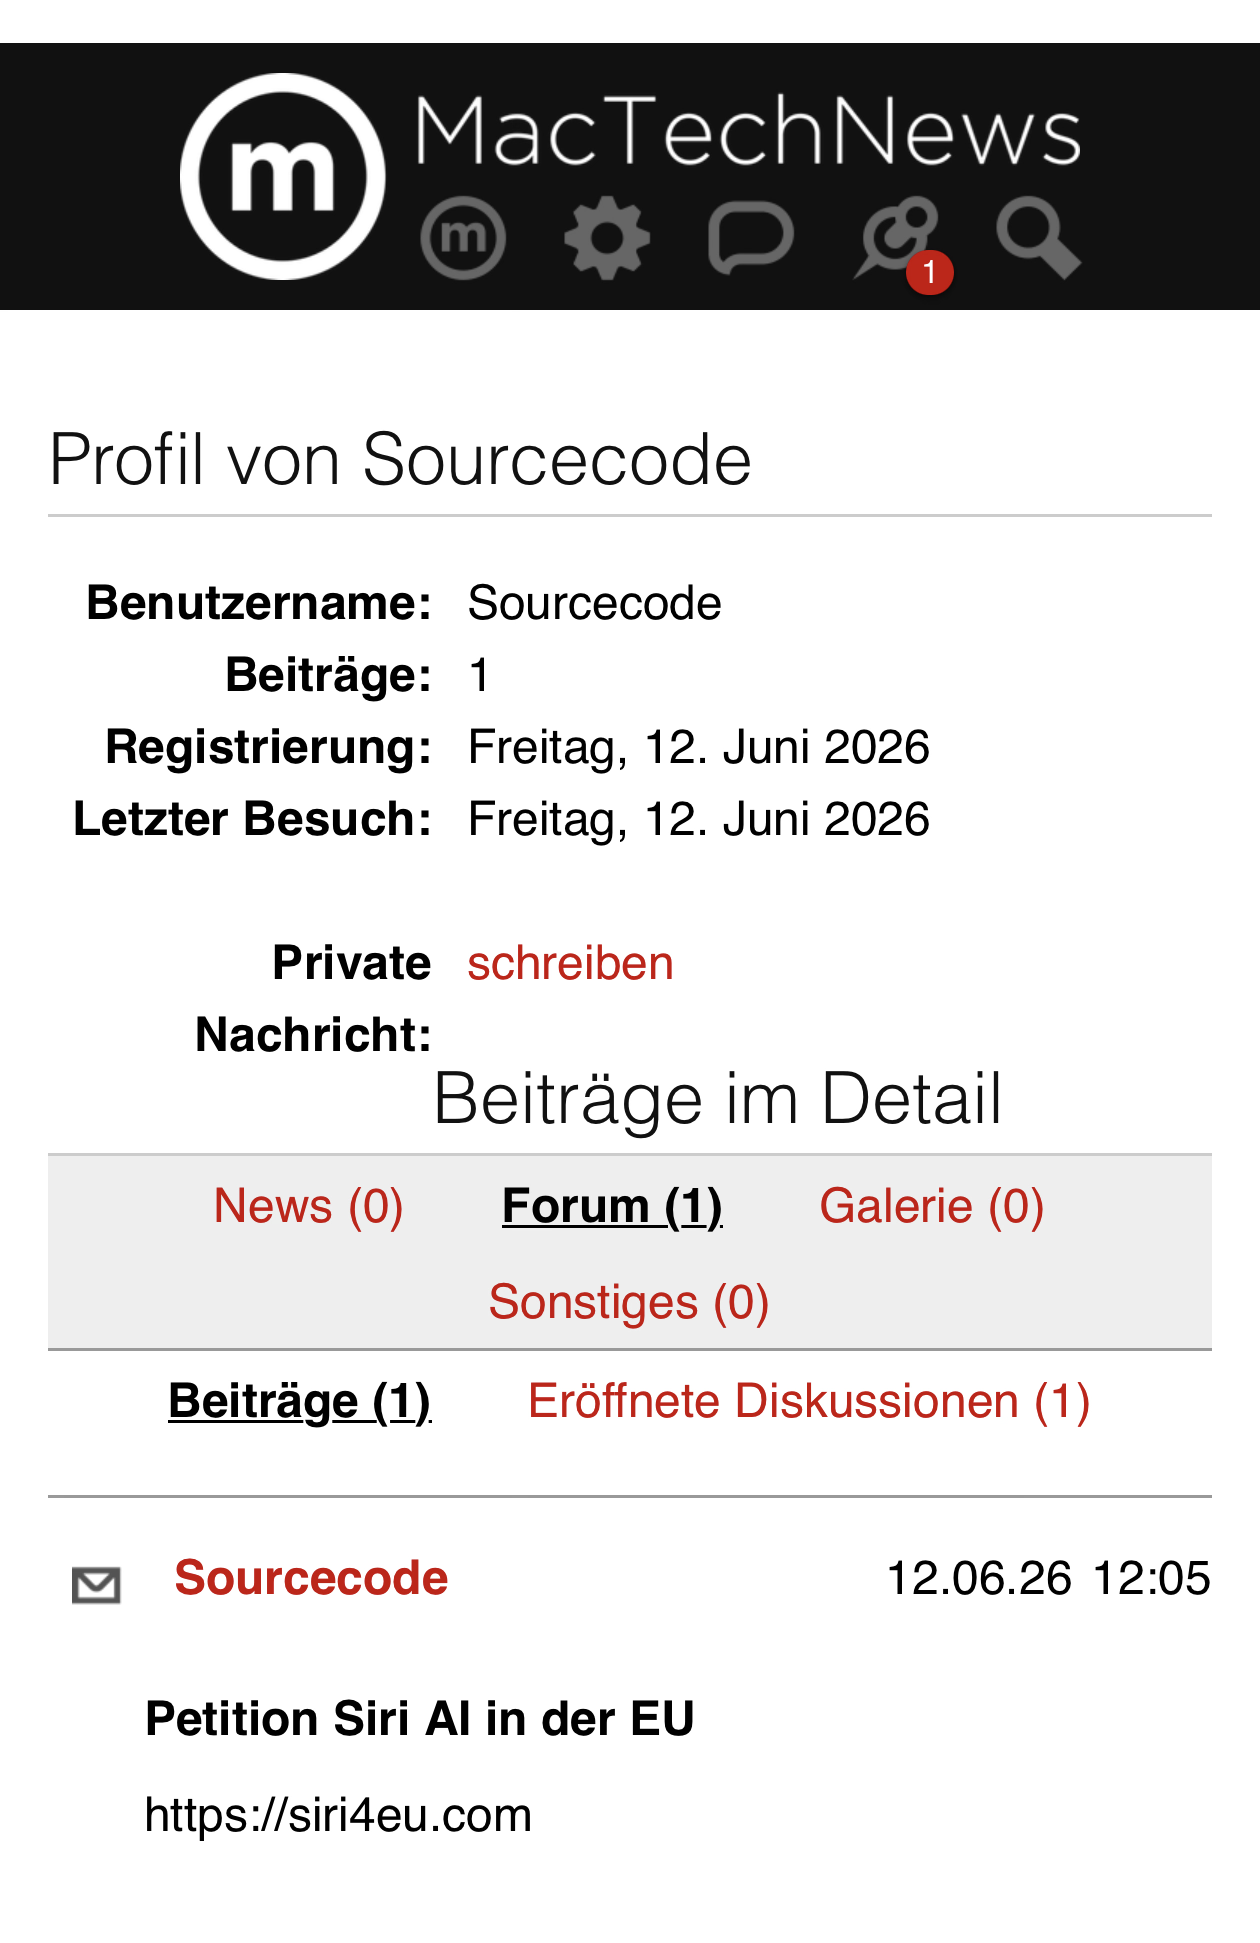The width and height of the screenshot is (1260, 1943).
Task: Click the envelope icon beside Sourcecode post
Action: [x=97, y=1585]
